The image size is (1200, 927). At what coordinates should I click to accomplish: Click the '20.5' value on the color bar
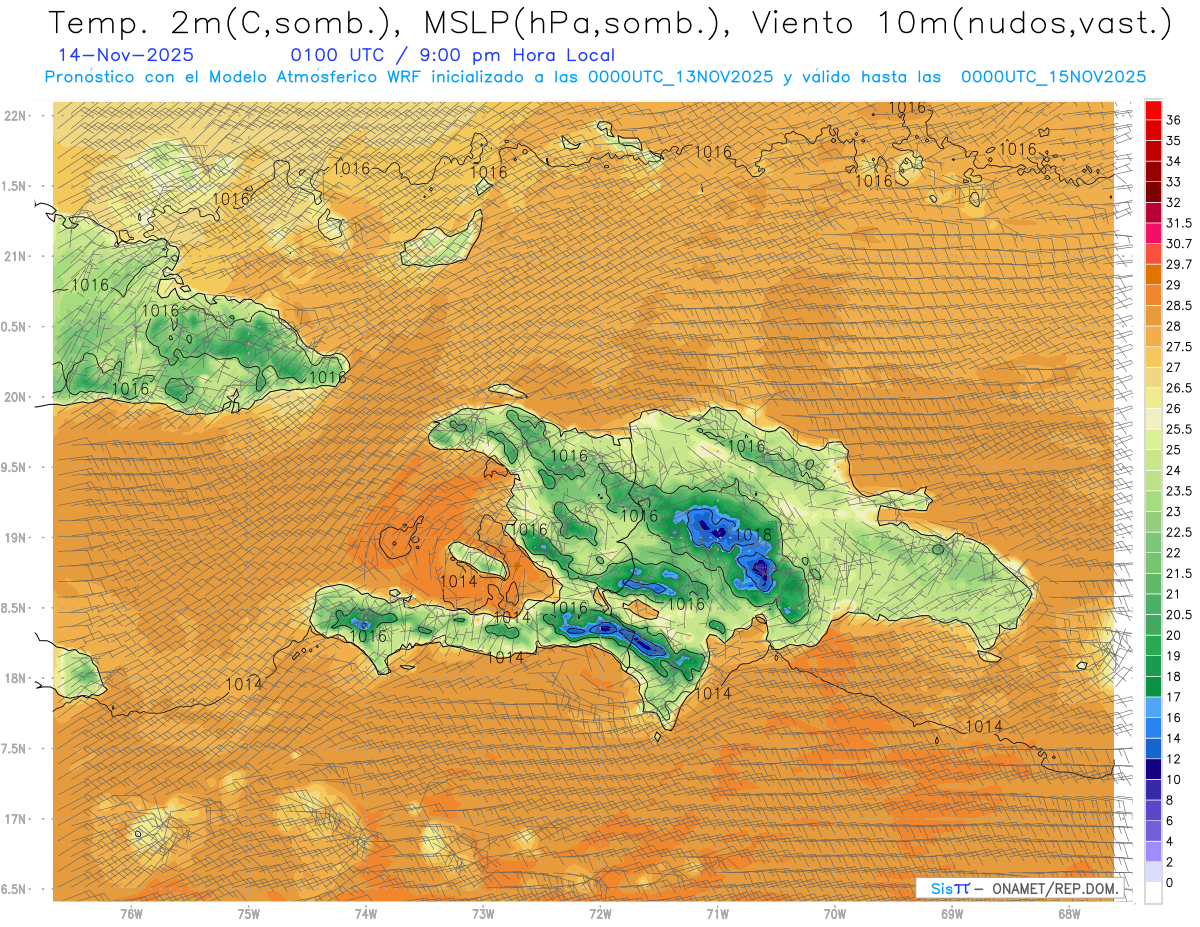1178,614
